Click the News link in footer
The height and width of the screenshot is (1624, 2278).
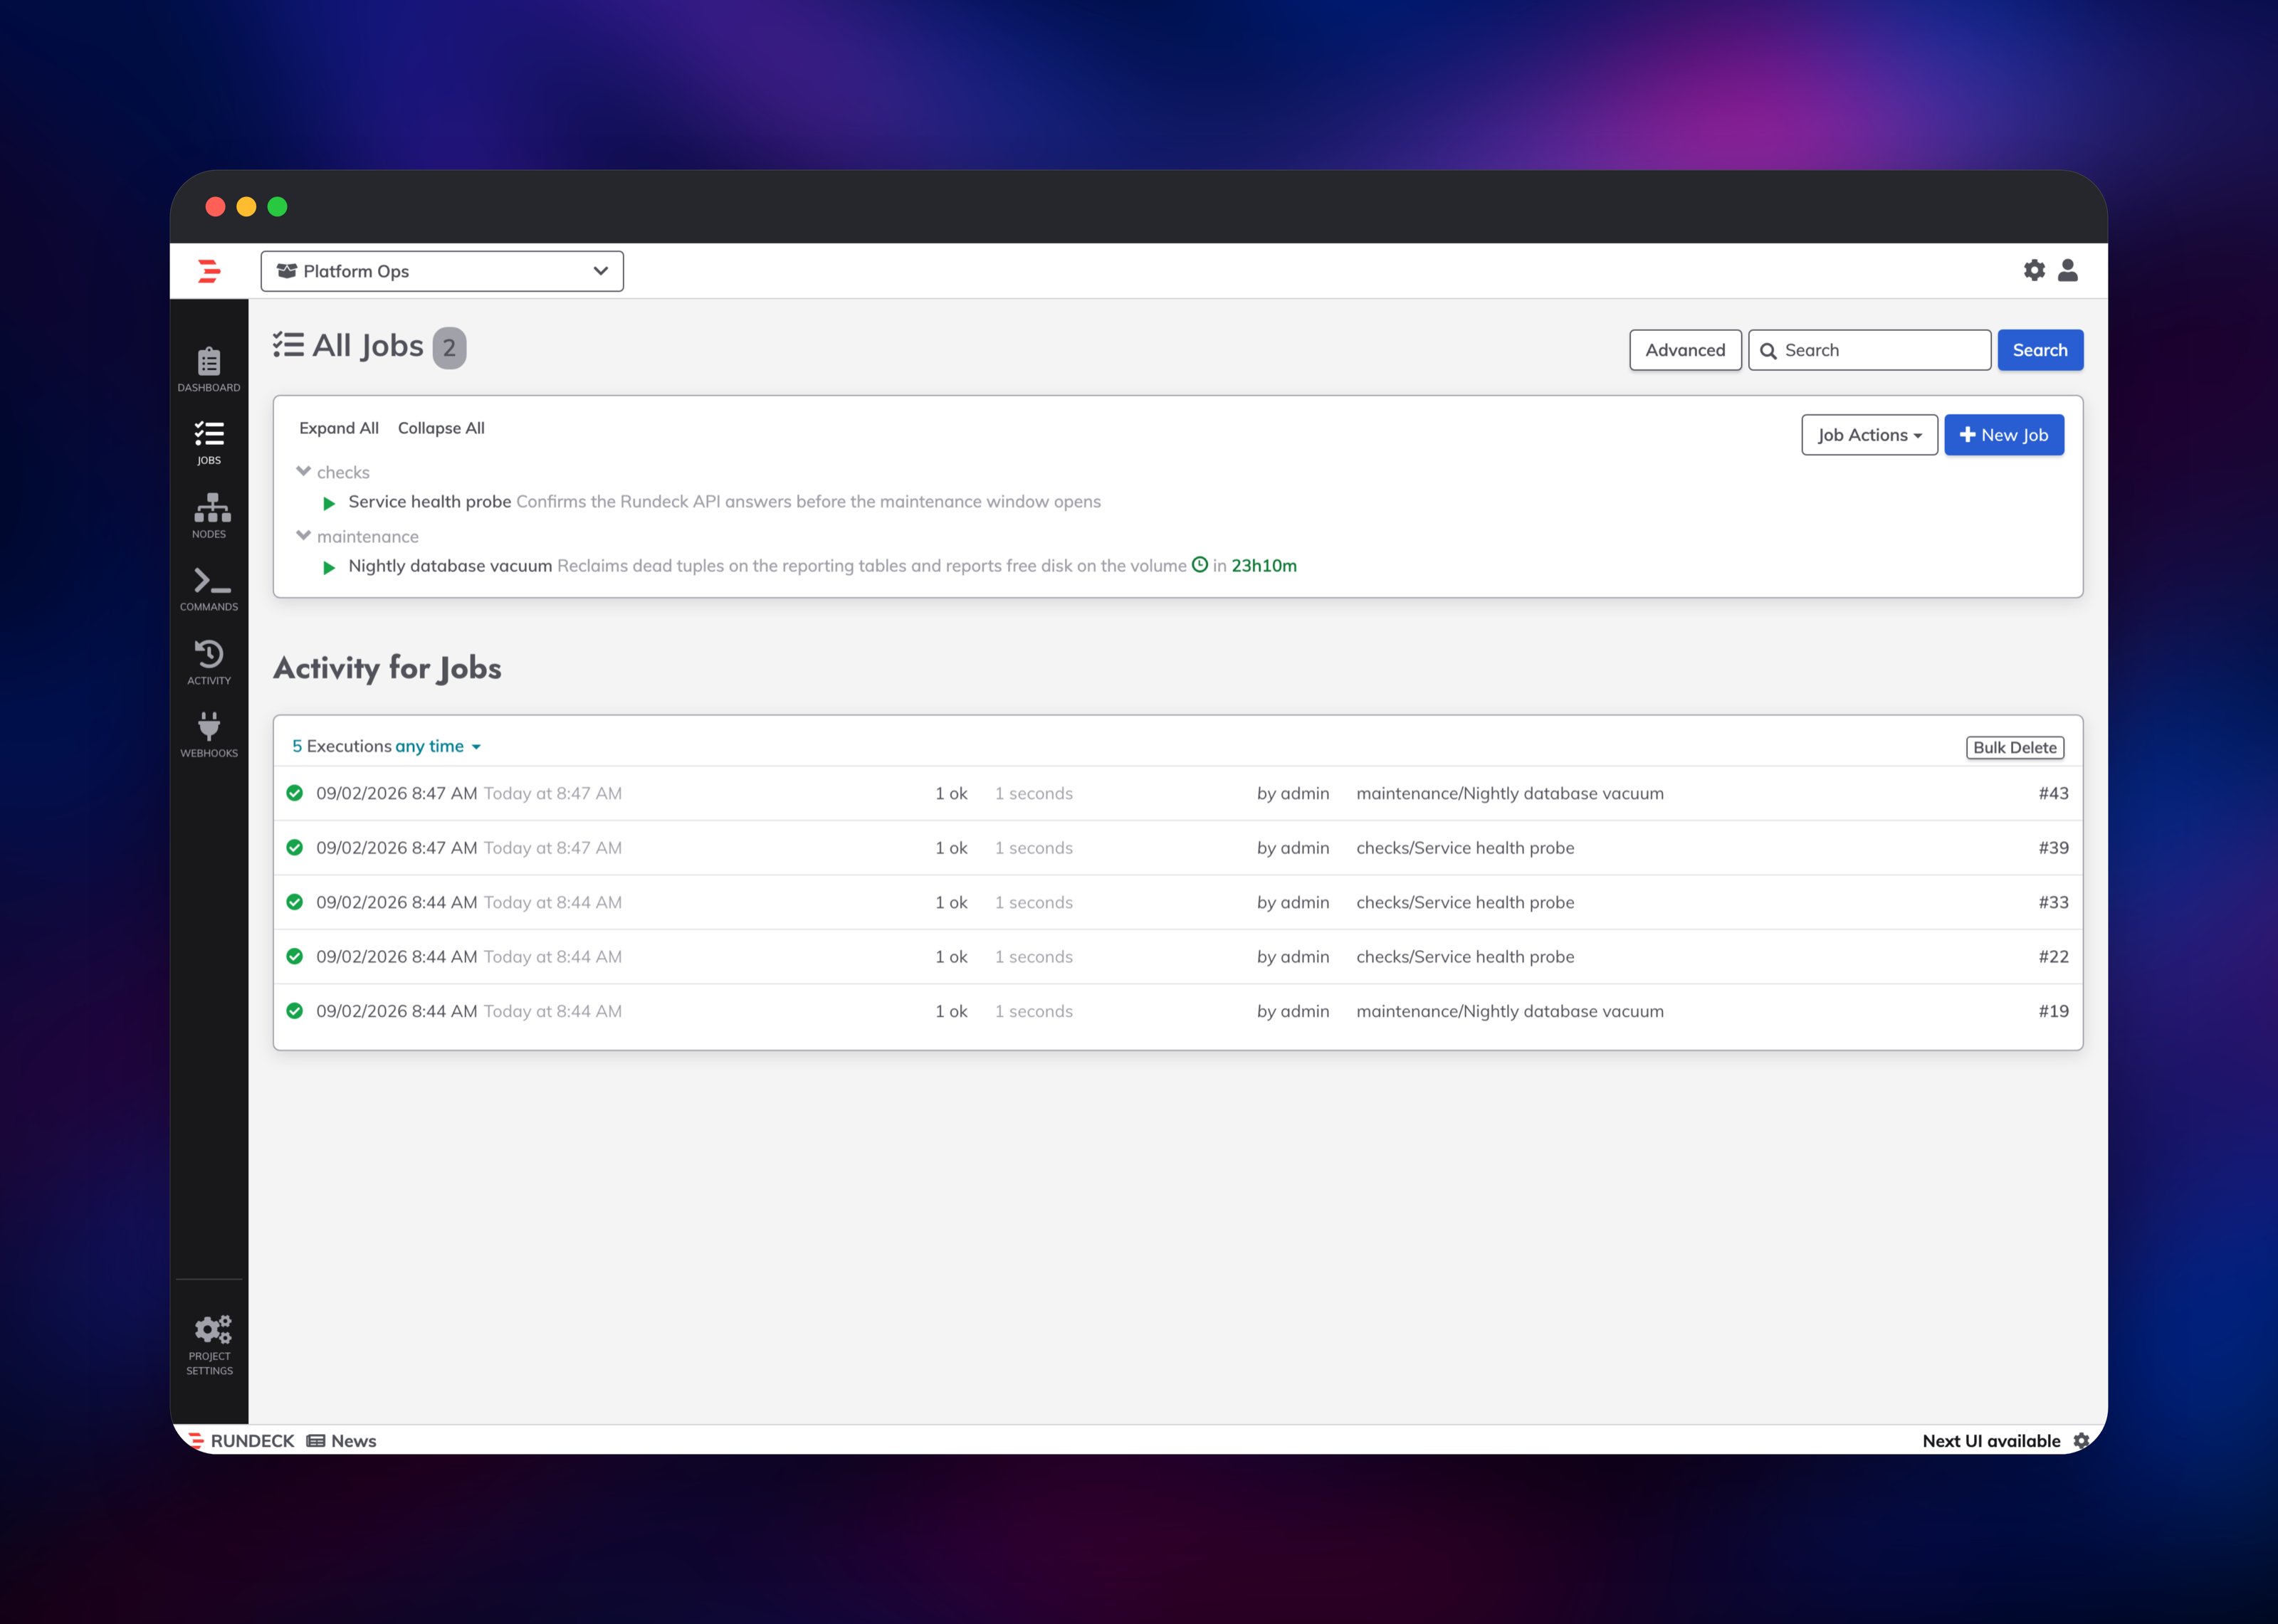click(x=353, y=1441)
